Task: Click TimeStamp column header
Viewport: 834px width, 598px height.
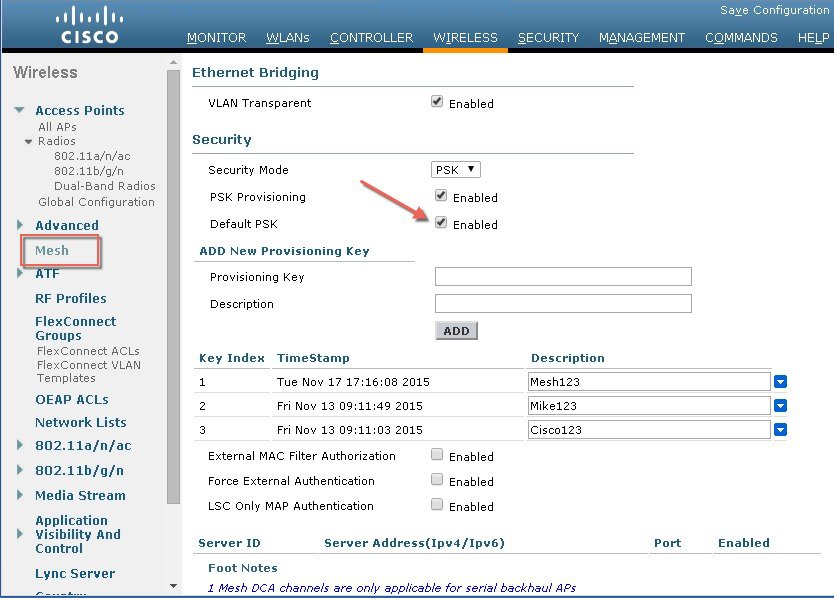Action: click(313, 358)
